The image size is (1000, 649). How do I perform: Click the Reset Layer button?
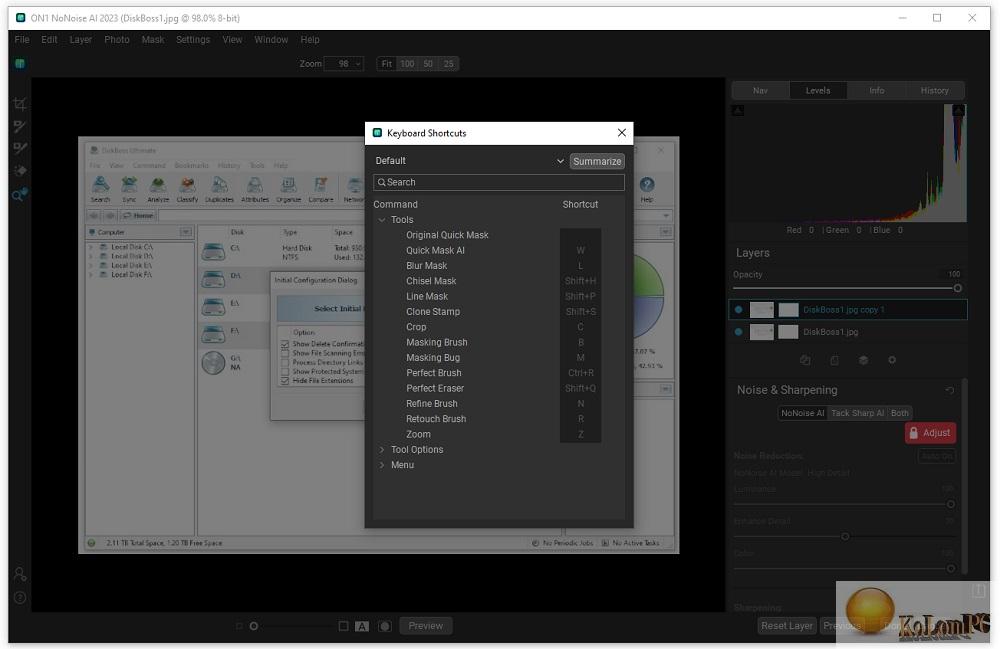pyautogui.click(x=787, y=626)
